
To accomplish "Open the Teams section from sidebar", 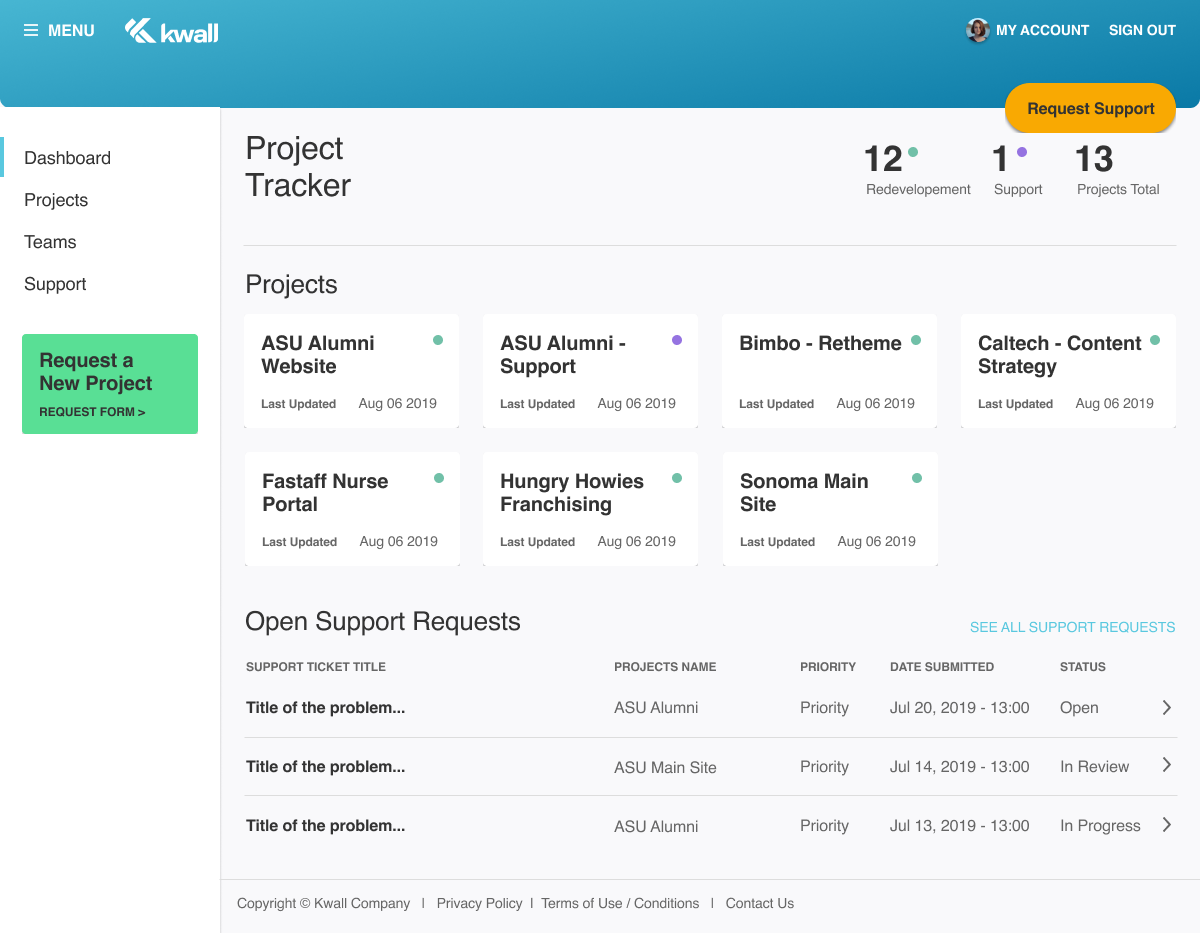I will click(49, 242).
